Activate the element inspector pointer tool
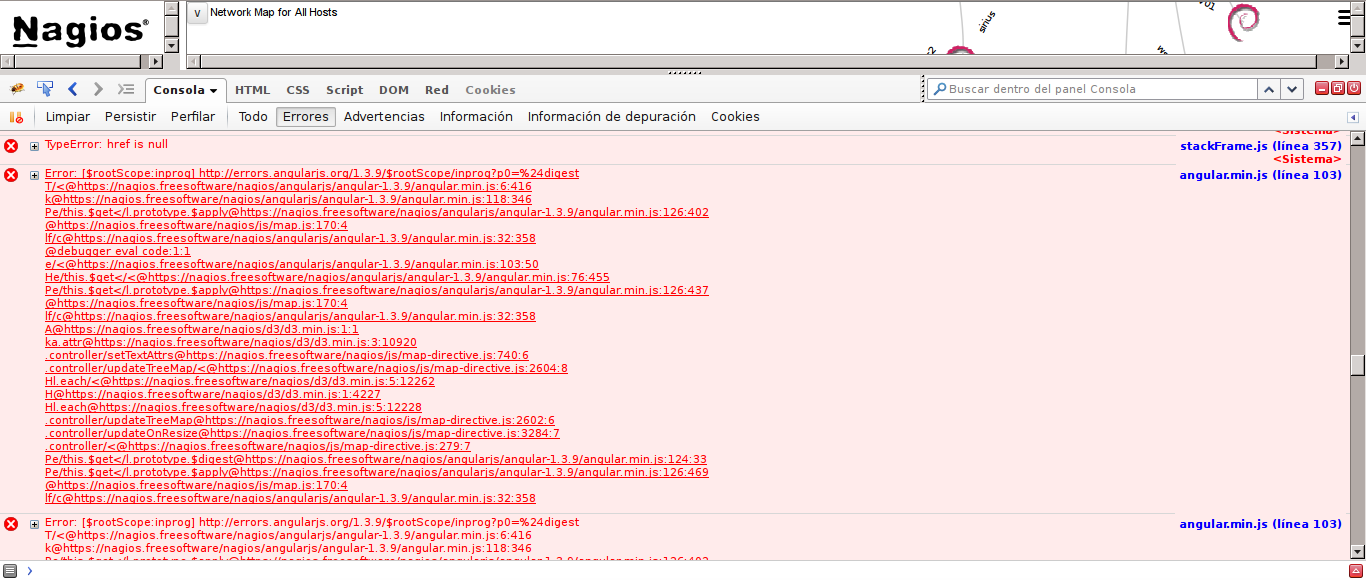The width and height of the screenshot is (1366, 580). pyautogui.click(x=45, y=89)
